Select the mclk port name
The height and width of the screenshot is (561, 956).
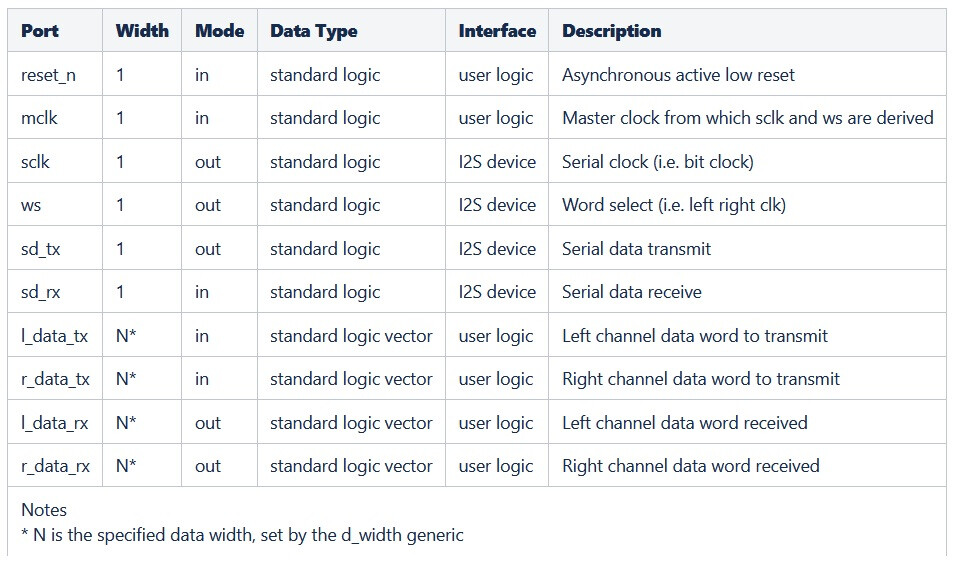click(39, 118)
